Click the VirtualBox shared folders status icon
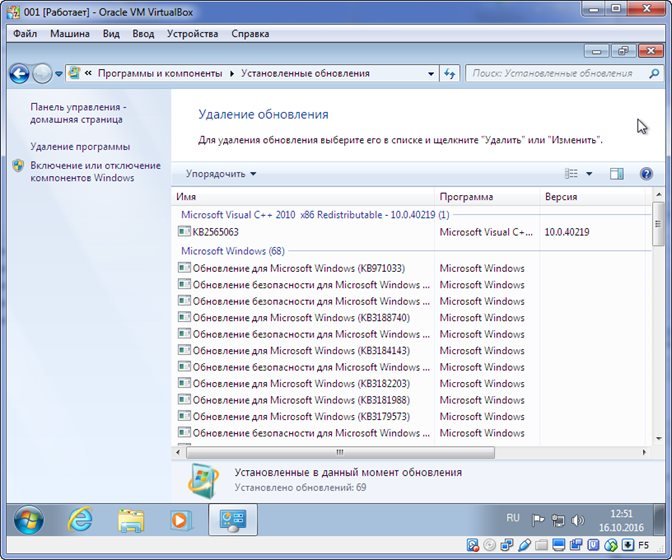Screen dimensions: 672x560 pyautogui.click(x=541, y=545)
